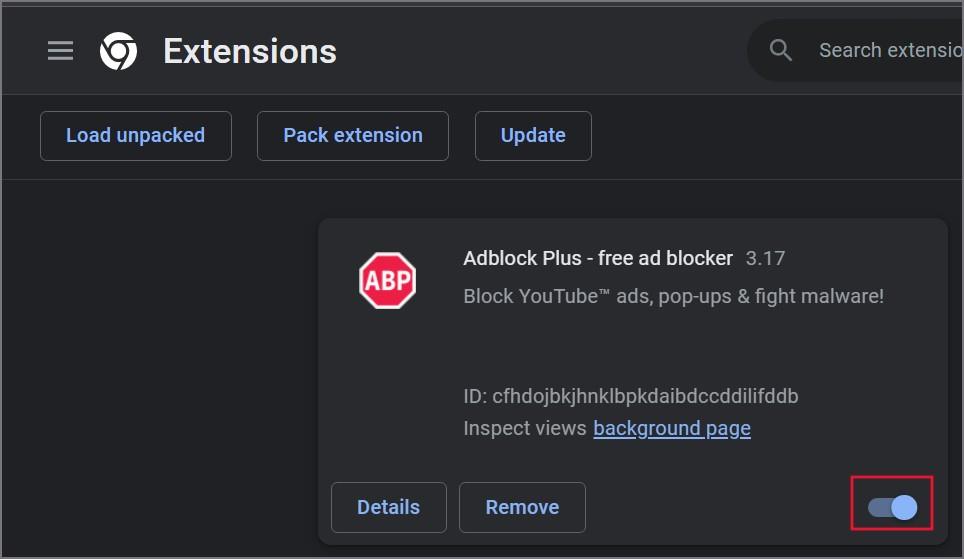964x559 pixels.
Task: Click the Chrome logo icon
Action: [x=119, y=51]
